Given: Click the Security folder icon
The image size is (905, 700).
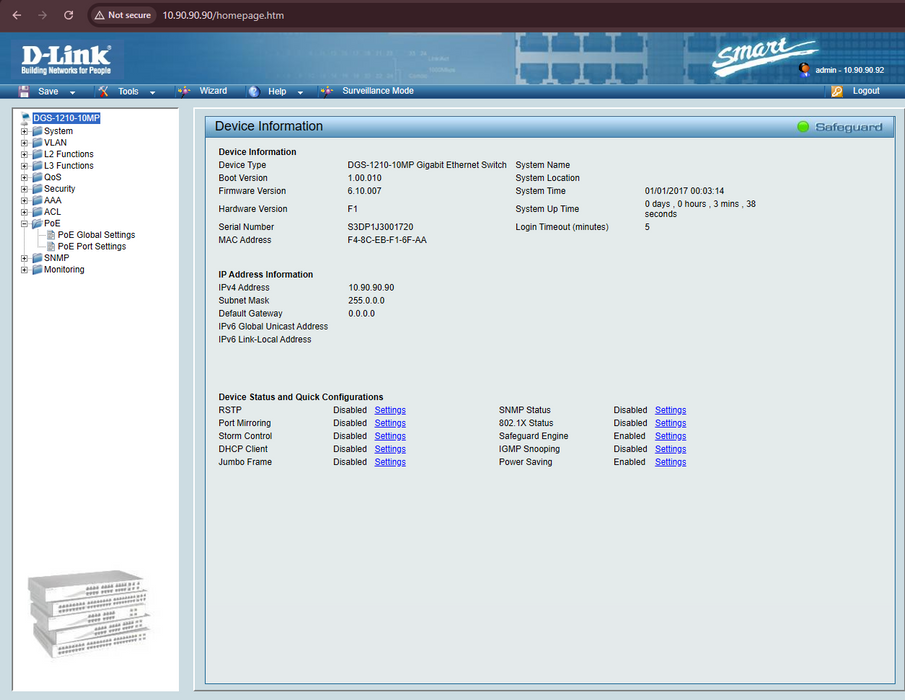Looking at the screenshot, I should click(x=38, y=189).
